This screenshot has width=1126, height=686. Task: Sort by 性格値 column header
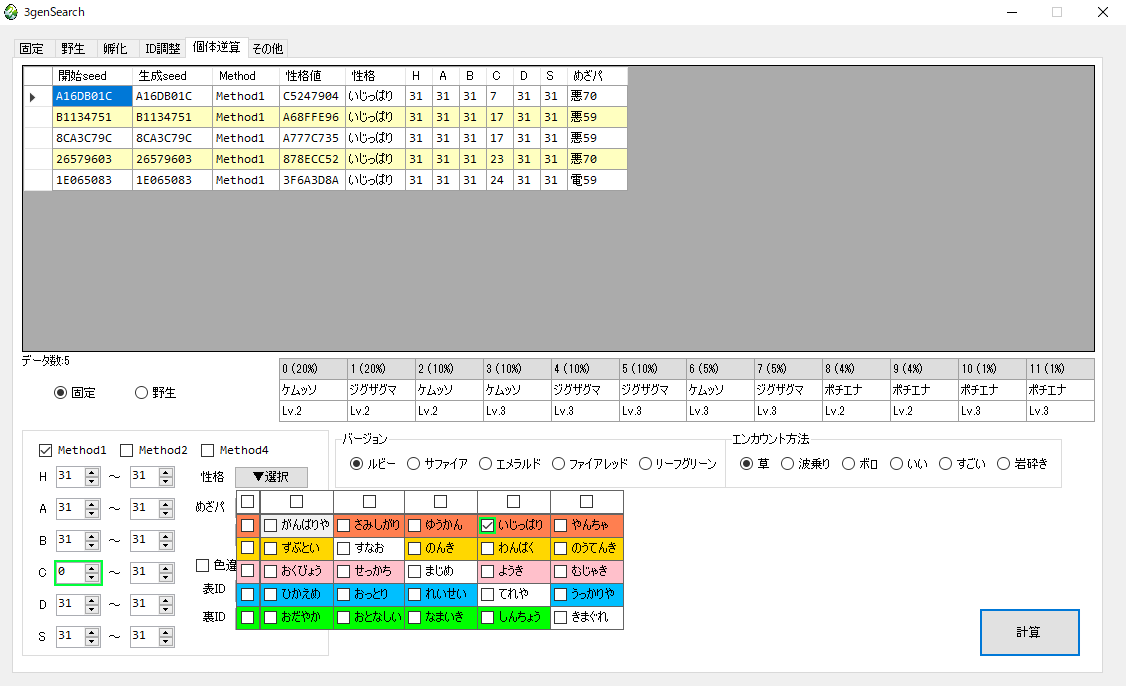pos(311,75)
